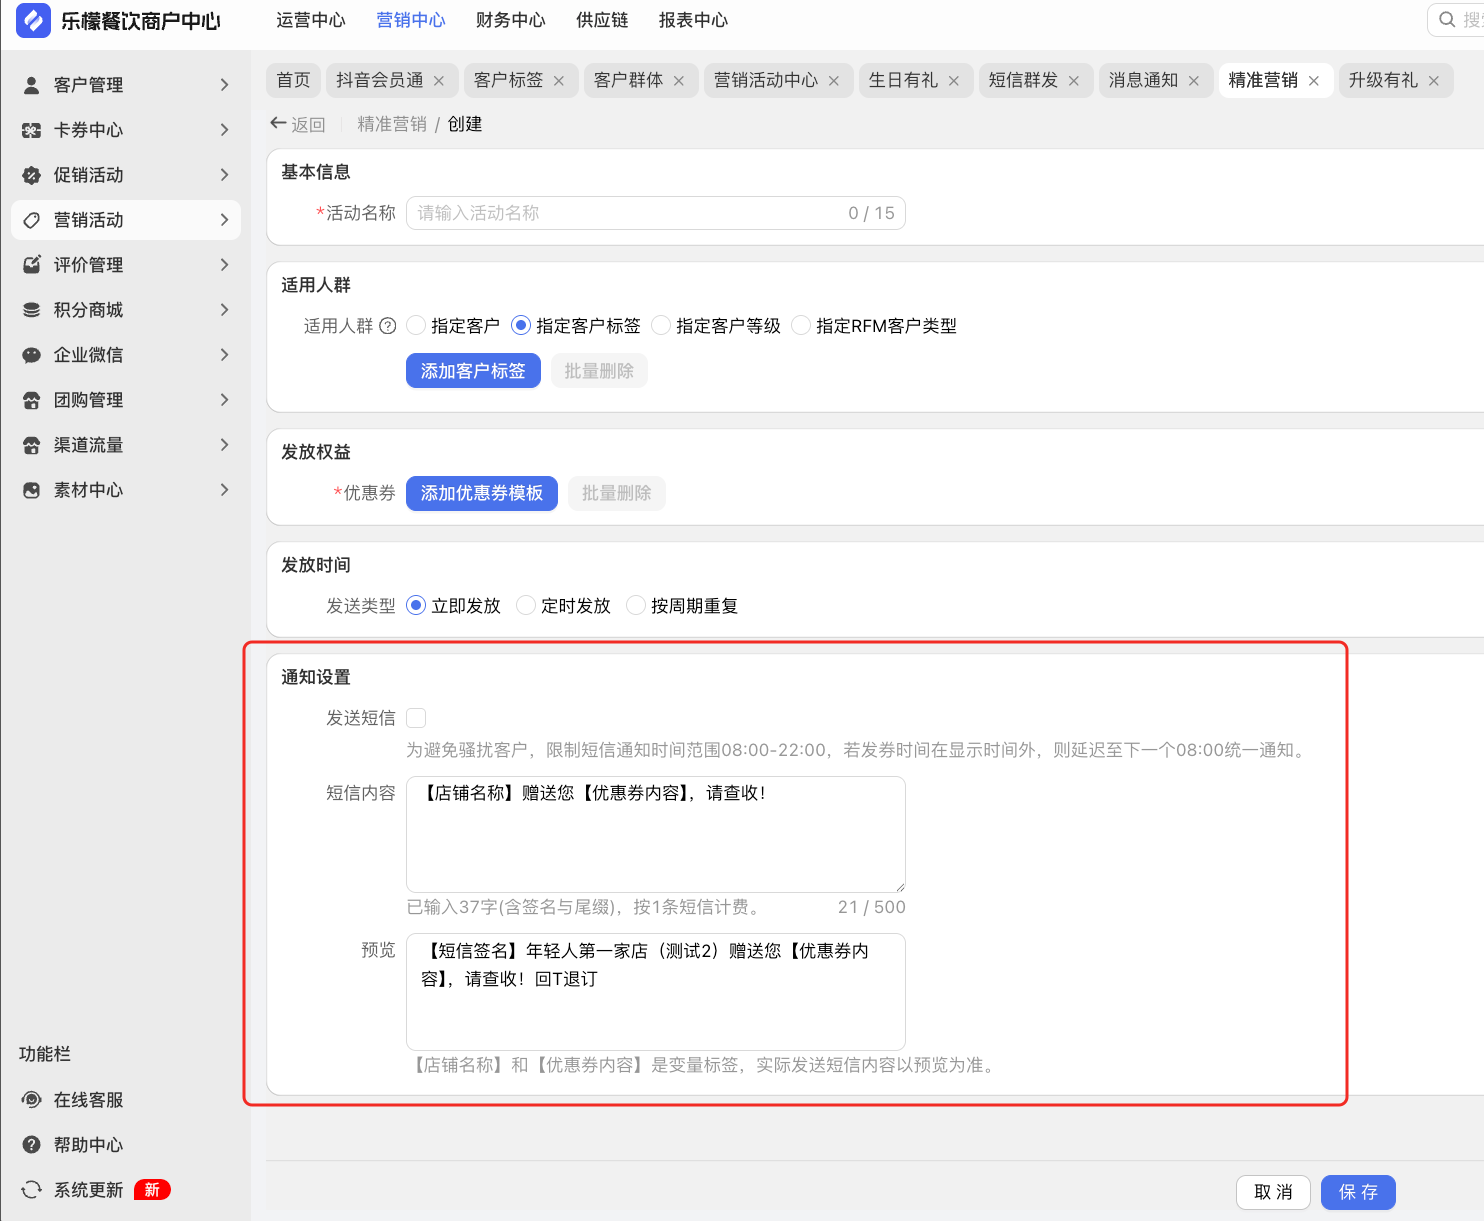Expand the 渠道流量 sidebar menu chevron

[225, 445]
